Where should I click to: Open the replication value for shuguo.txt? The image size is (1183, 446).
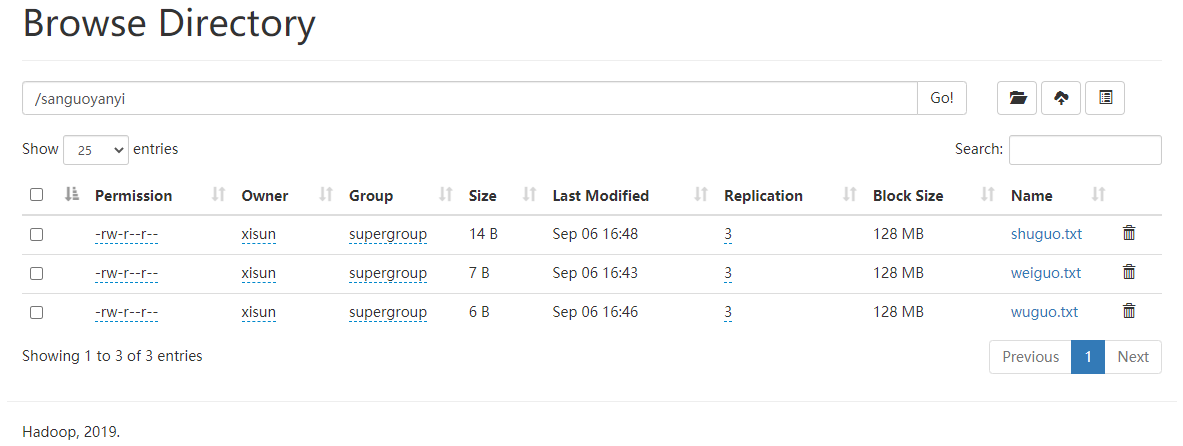[x=728, y=235]
